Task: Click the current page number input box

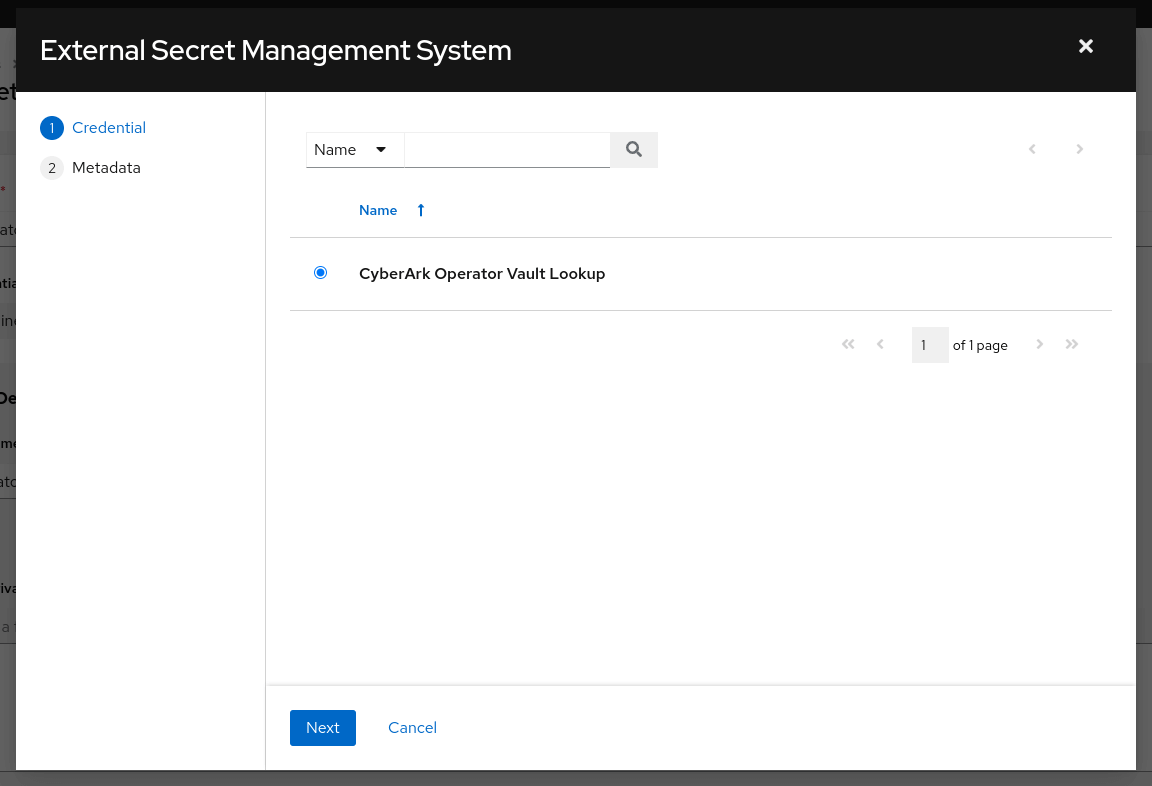Action: click(x=929, y=345)
